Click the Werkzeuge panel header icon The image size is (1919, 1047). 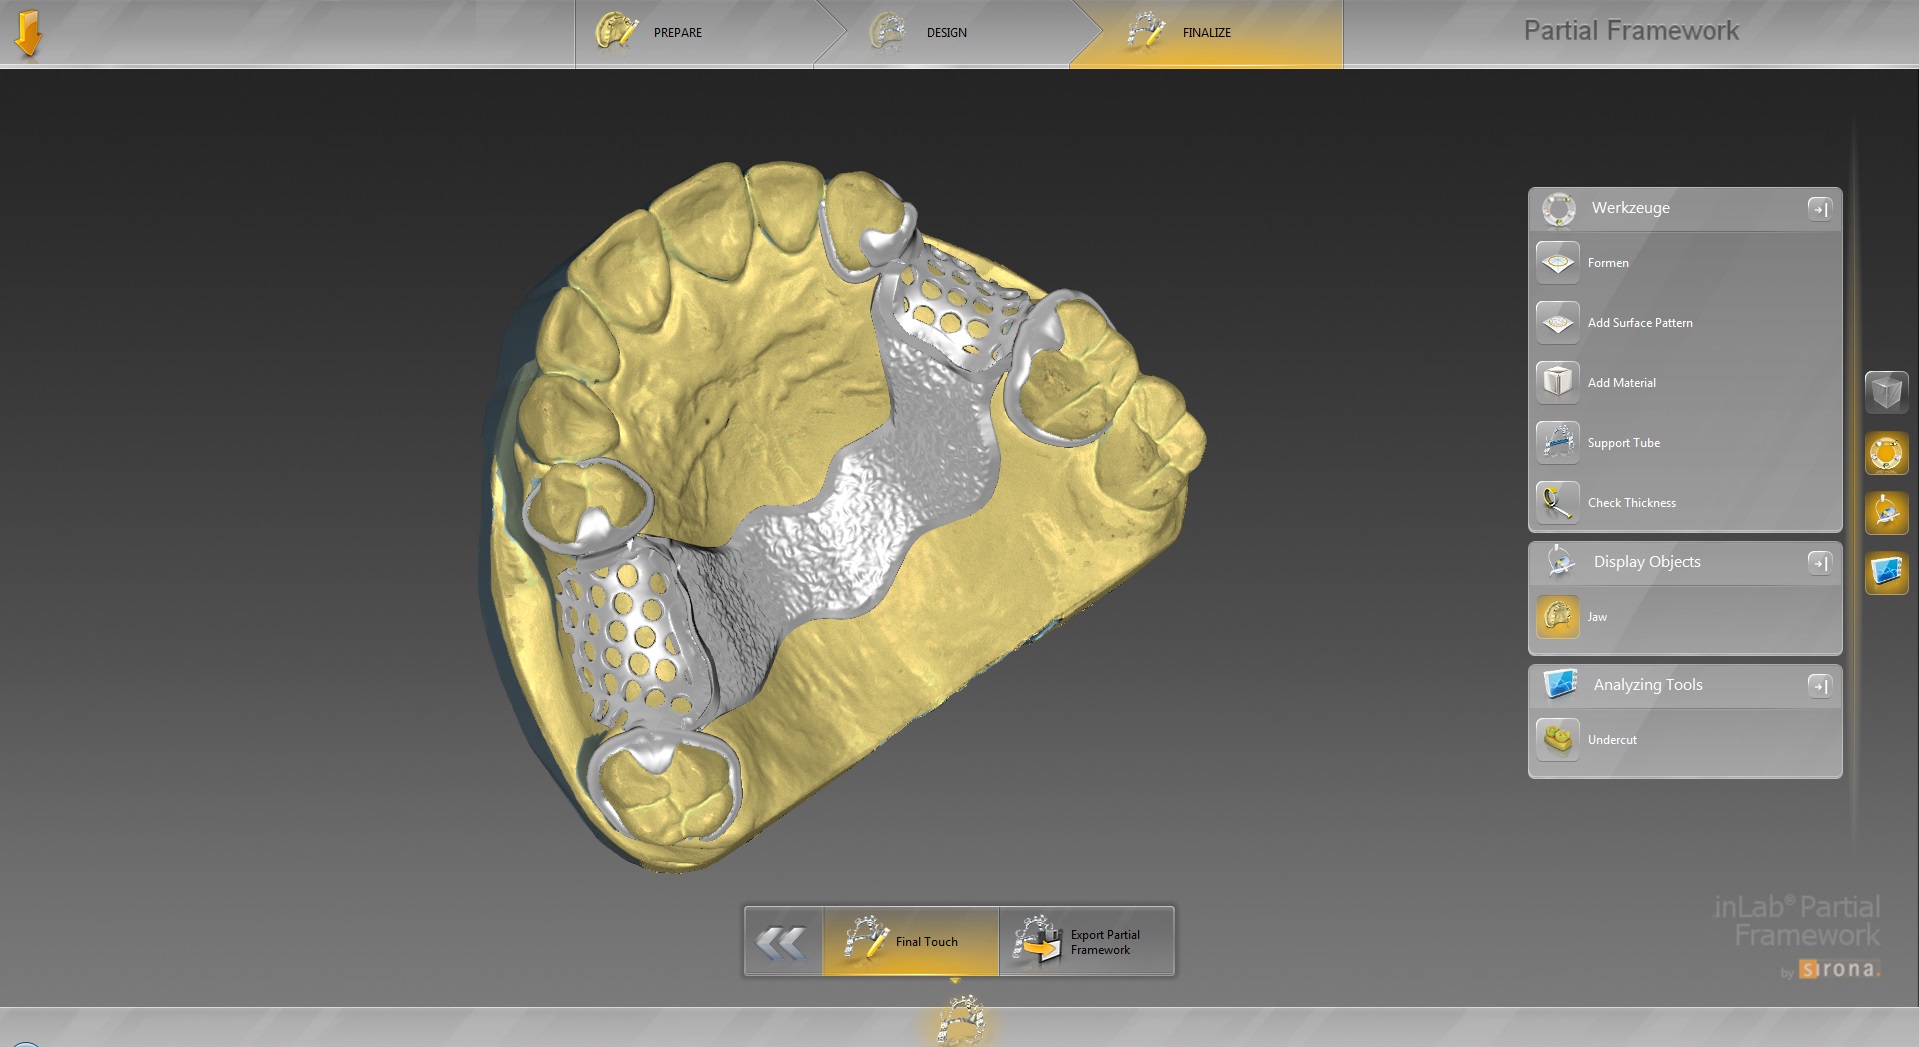(x=1559, y=209)
